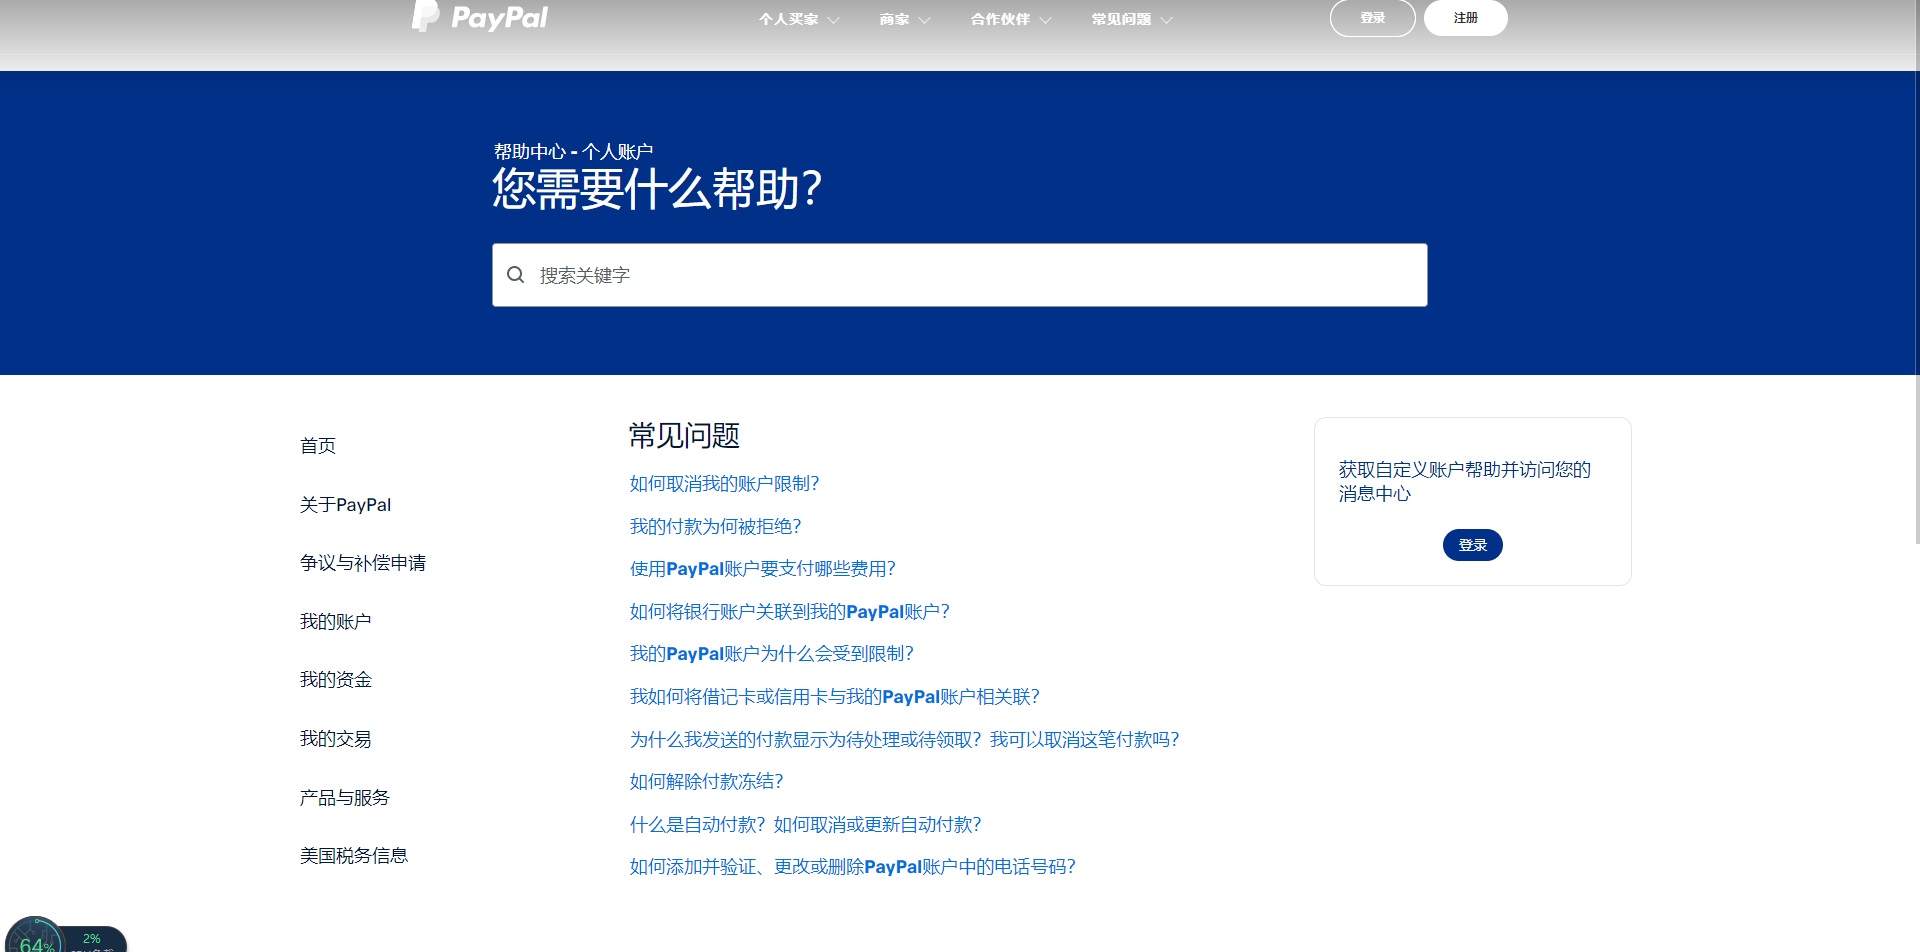Open link 如何解除付款冻结?

(707, 782)
